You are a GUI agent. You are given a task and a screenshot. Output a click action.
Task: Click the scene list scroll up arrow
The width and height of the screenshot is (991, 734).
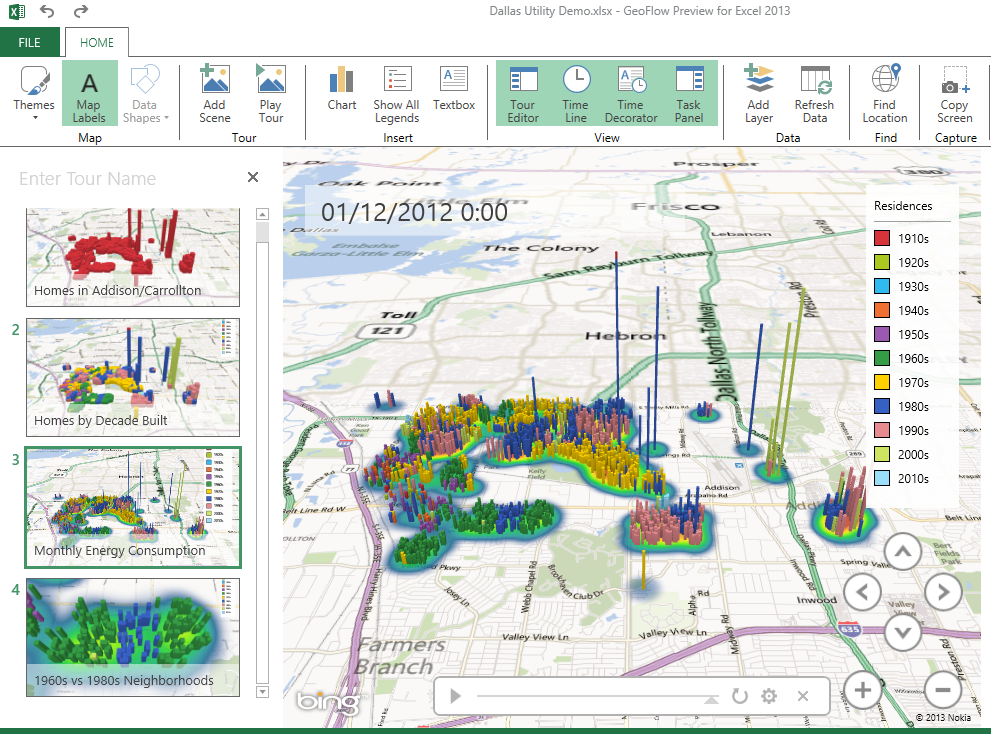click(x=262, y=214)
